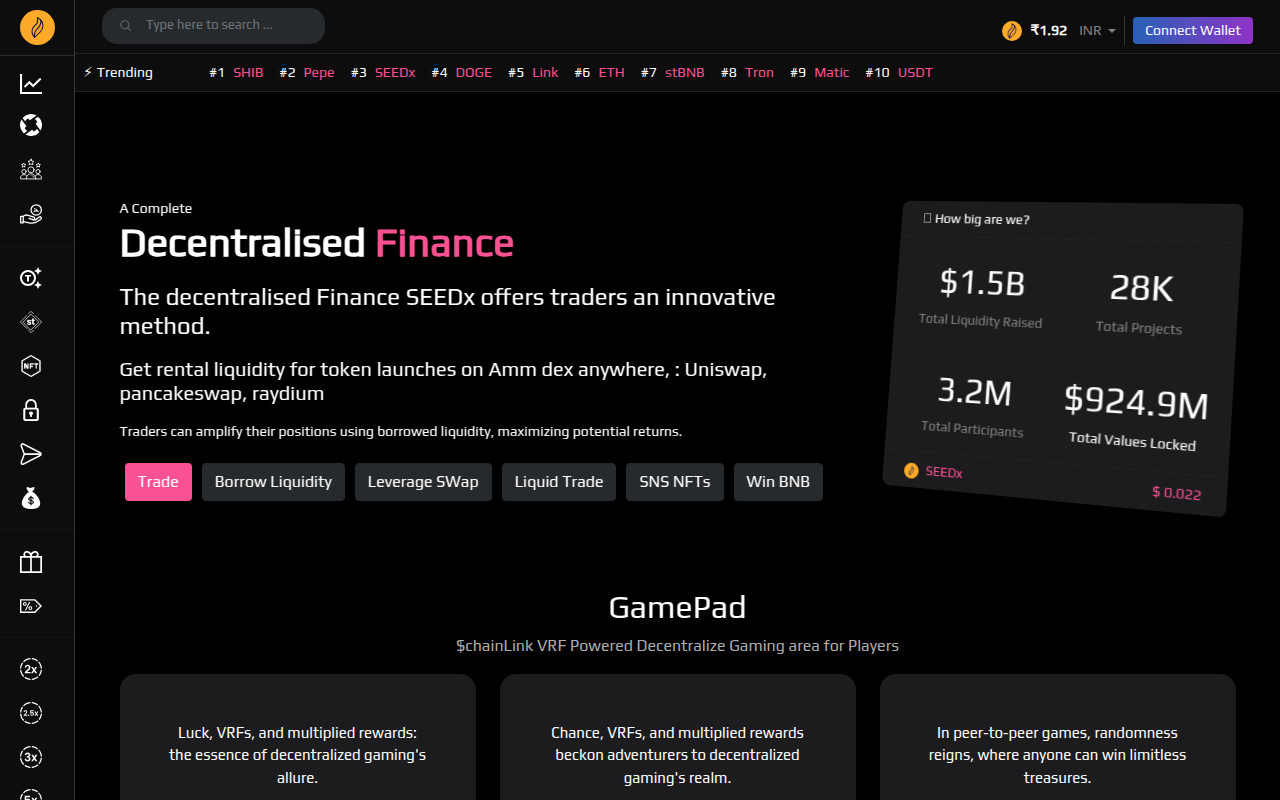This screenshot has width=1280, height=800.
Task: Open the token with sparkles sidebar icon
Action: pos(31,279)
